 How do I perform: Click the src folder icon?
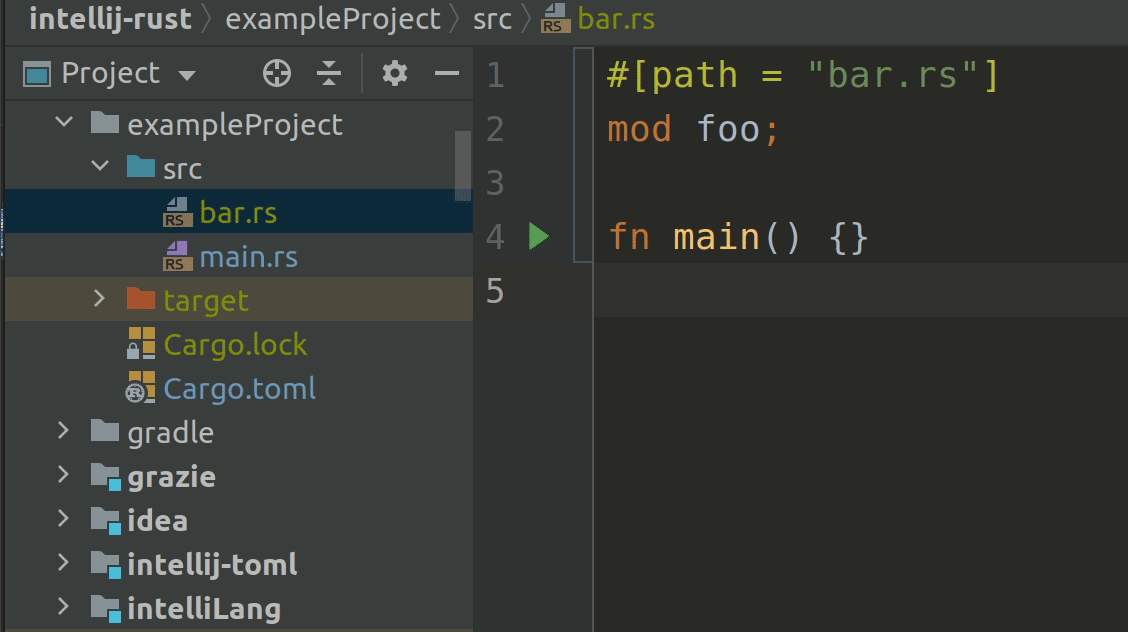pos(141,167)
